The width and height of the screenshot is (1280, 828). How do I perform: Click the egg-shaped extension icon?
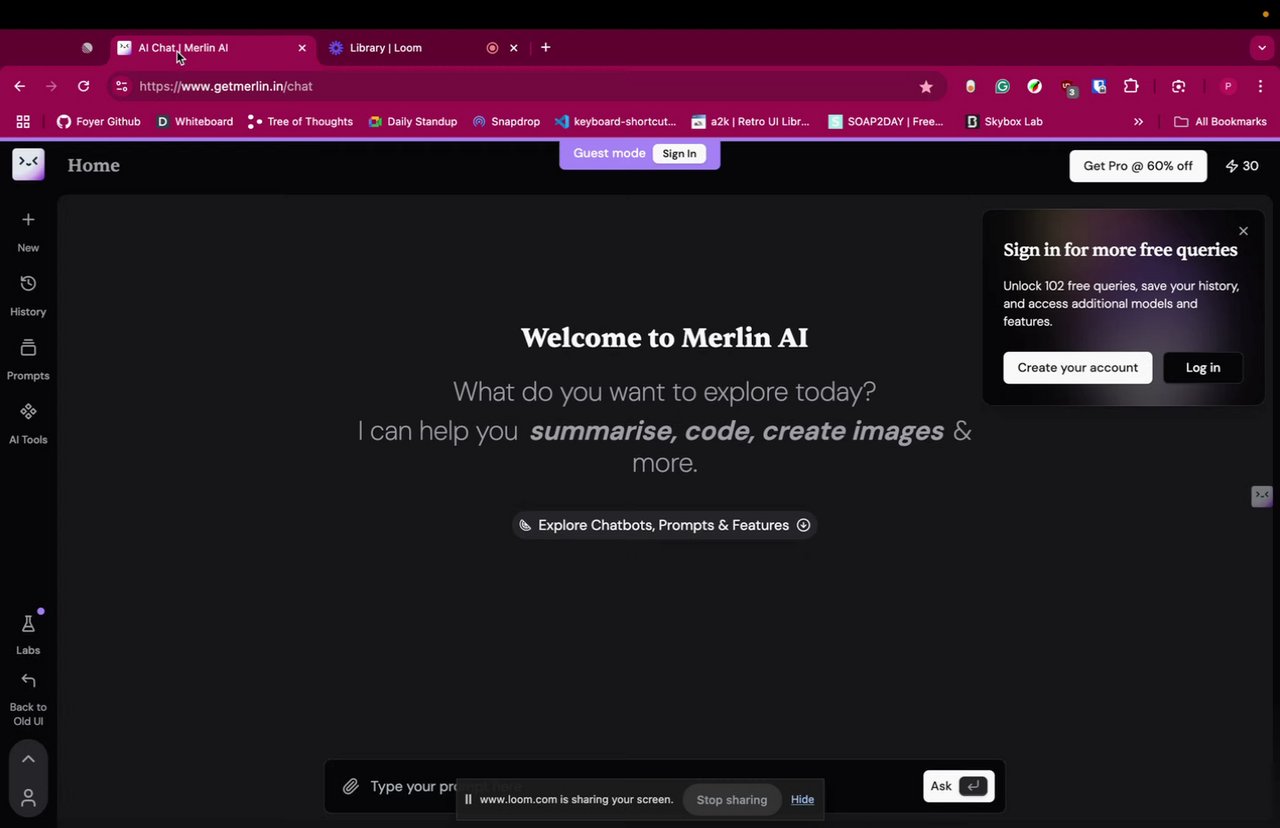(970, 87)
